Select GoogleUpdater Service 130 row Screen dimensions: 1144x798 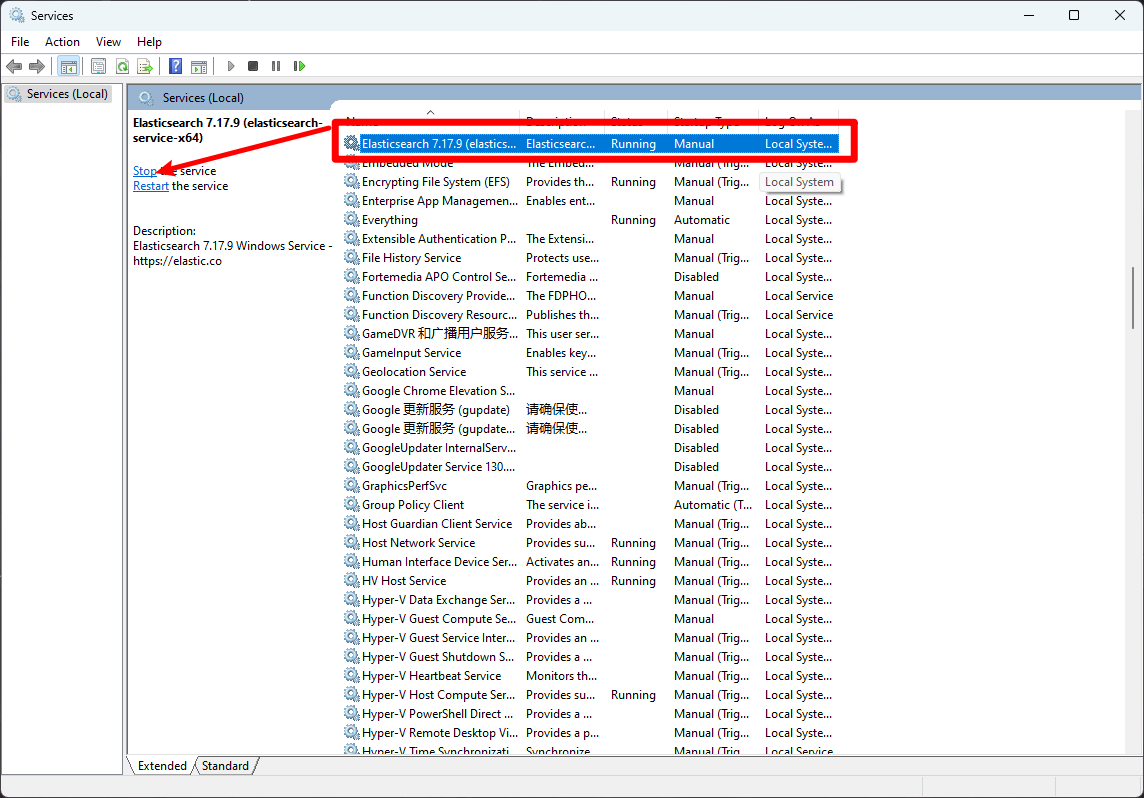coord(592,467)
